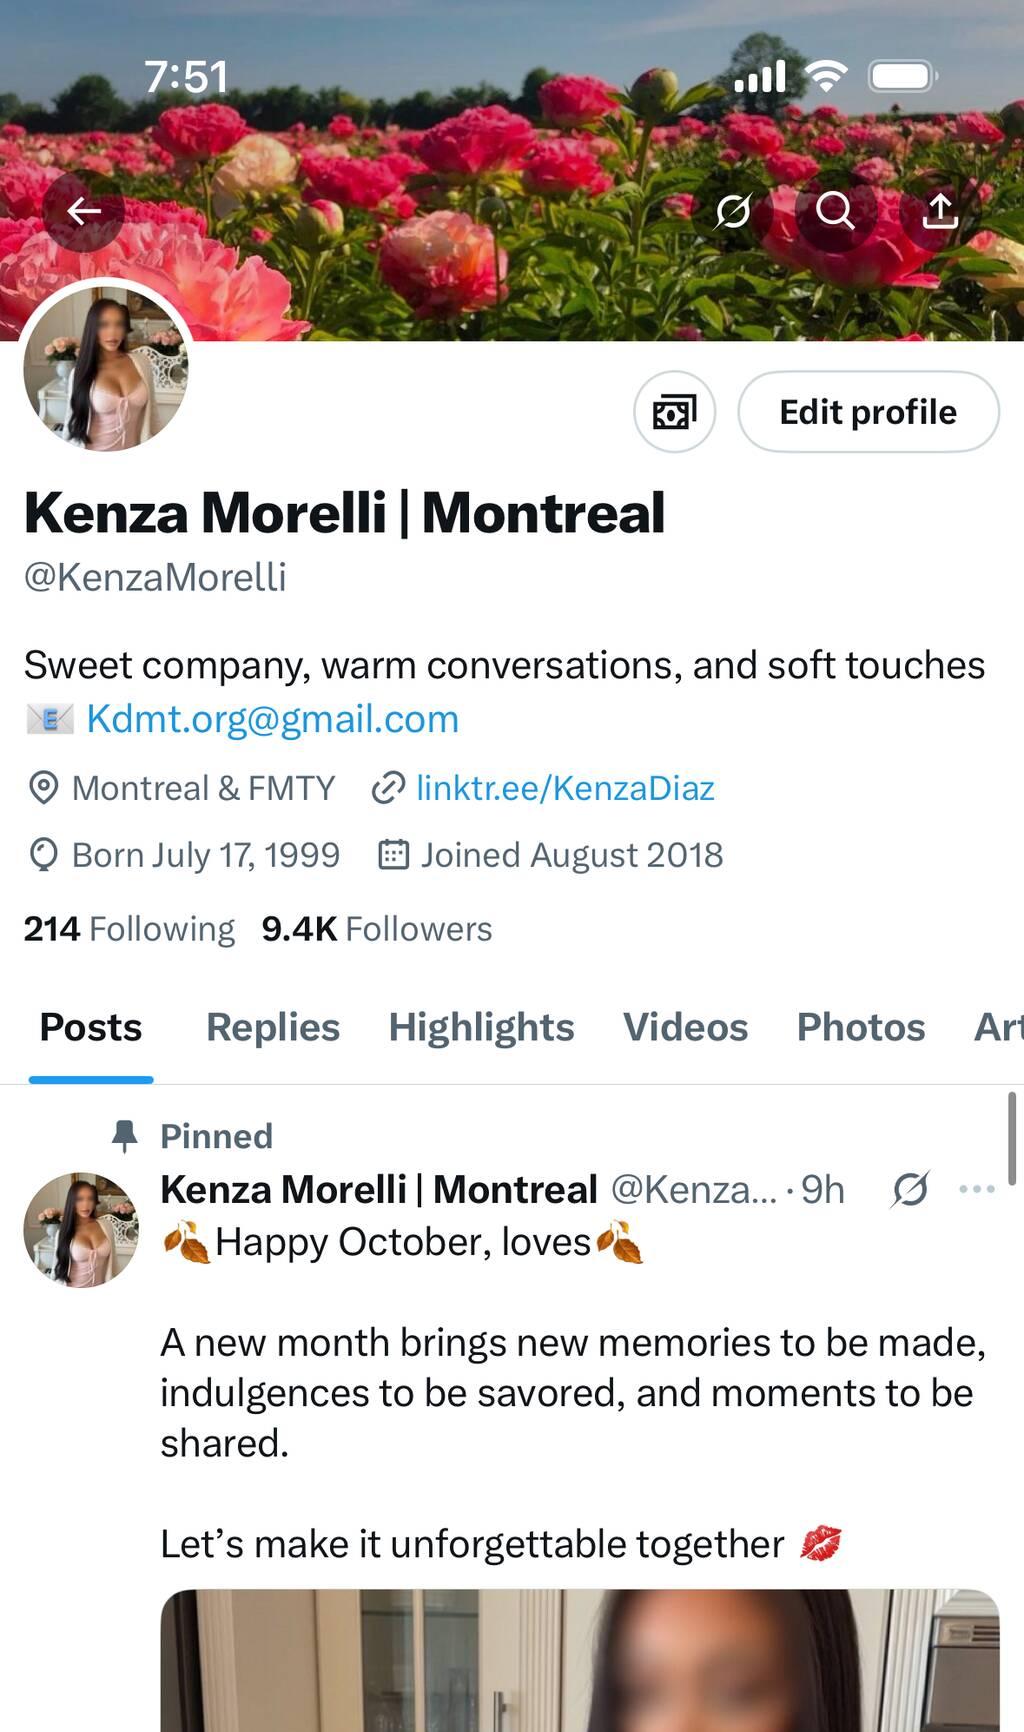The height and width of the screenshot is (1732, 1024).
Task: Switch to the Photos tab
Action: click(x=861, y=1027)
